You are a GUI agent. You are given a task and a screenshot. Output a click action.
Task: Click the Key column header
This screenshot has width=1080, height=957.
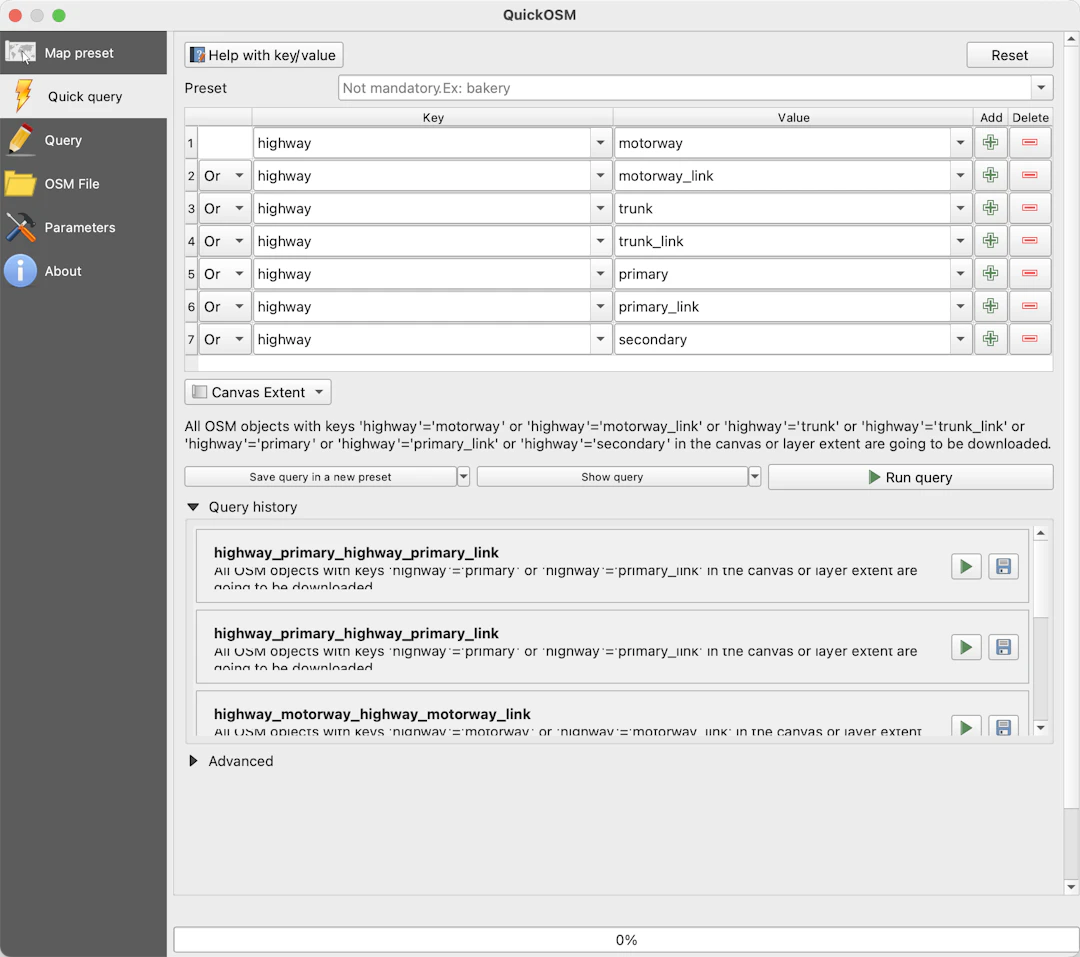433,117
